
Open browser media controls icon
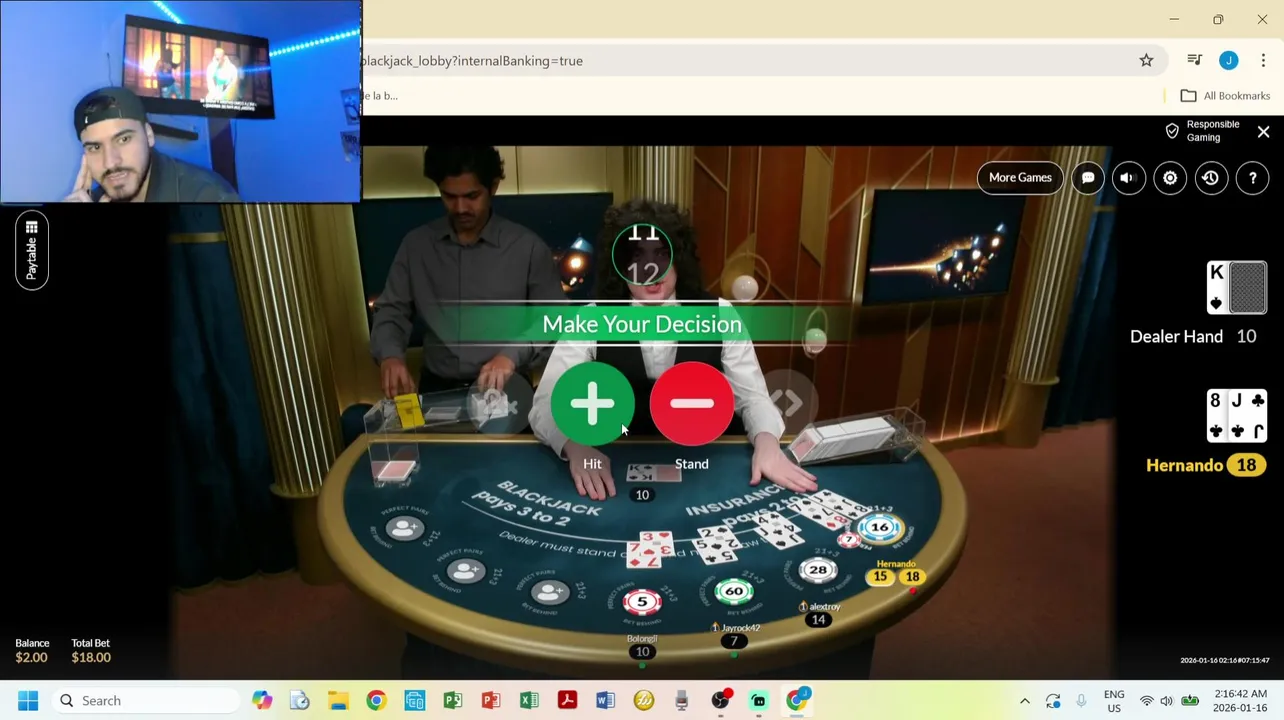point(1194,61)
